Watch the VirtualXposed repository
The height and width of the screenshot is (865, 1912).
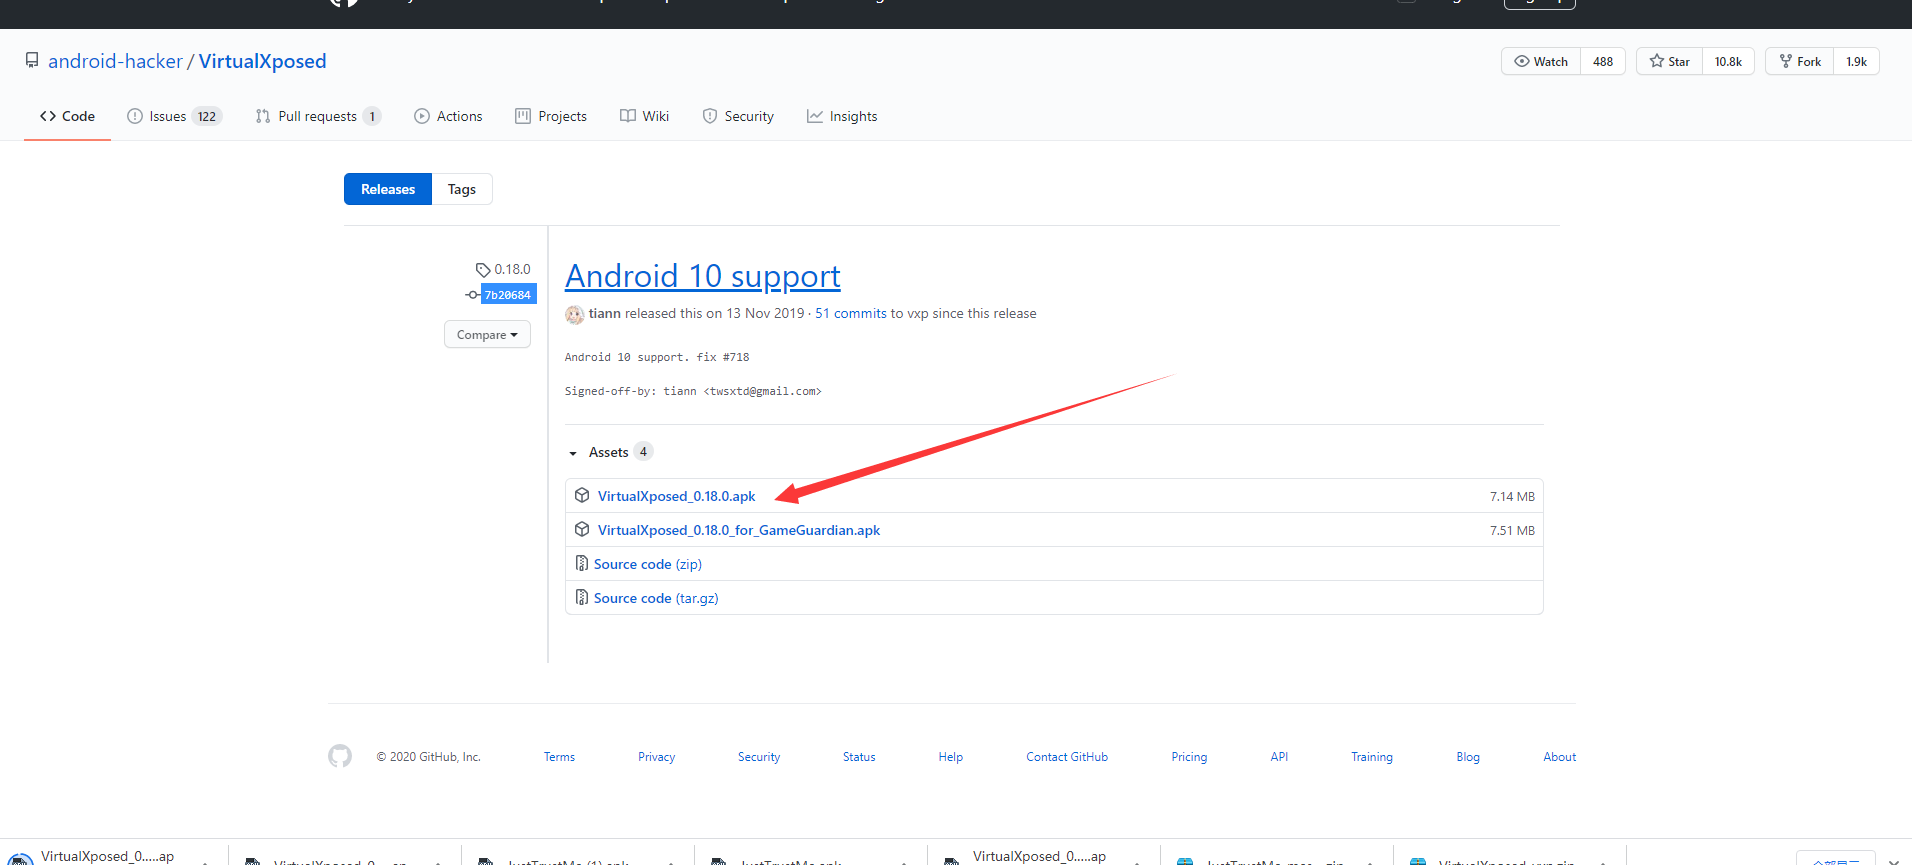(1541, 61)
